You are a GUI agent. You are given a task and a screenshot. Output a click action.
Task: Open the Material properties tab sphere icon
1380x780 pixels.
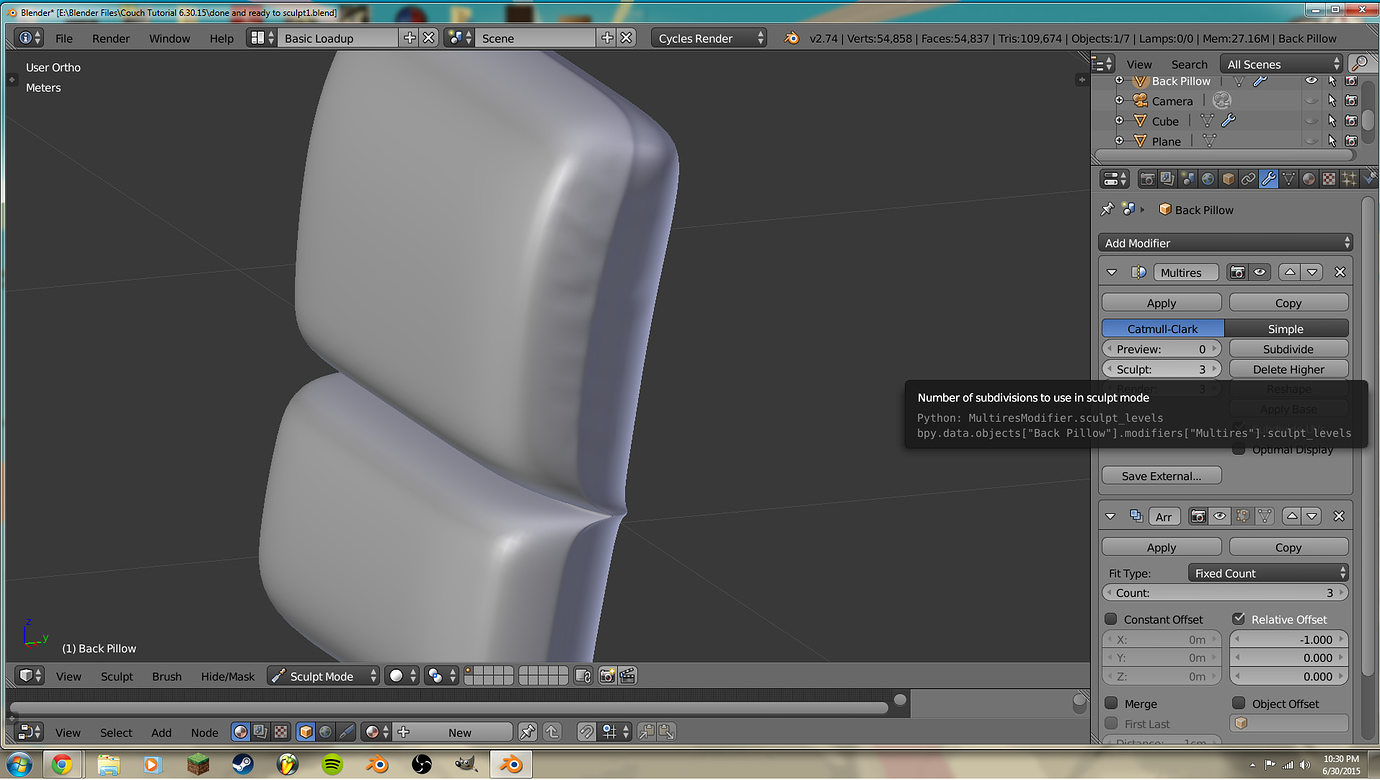[1308, 179]
